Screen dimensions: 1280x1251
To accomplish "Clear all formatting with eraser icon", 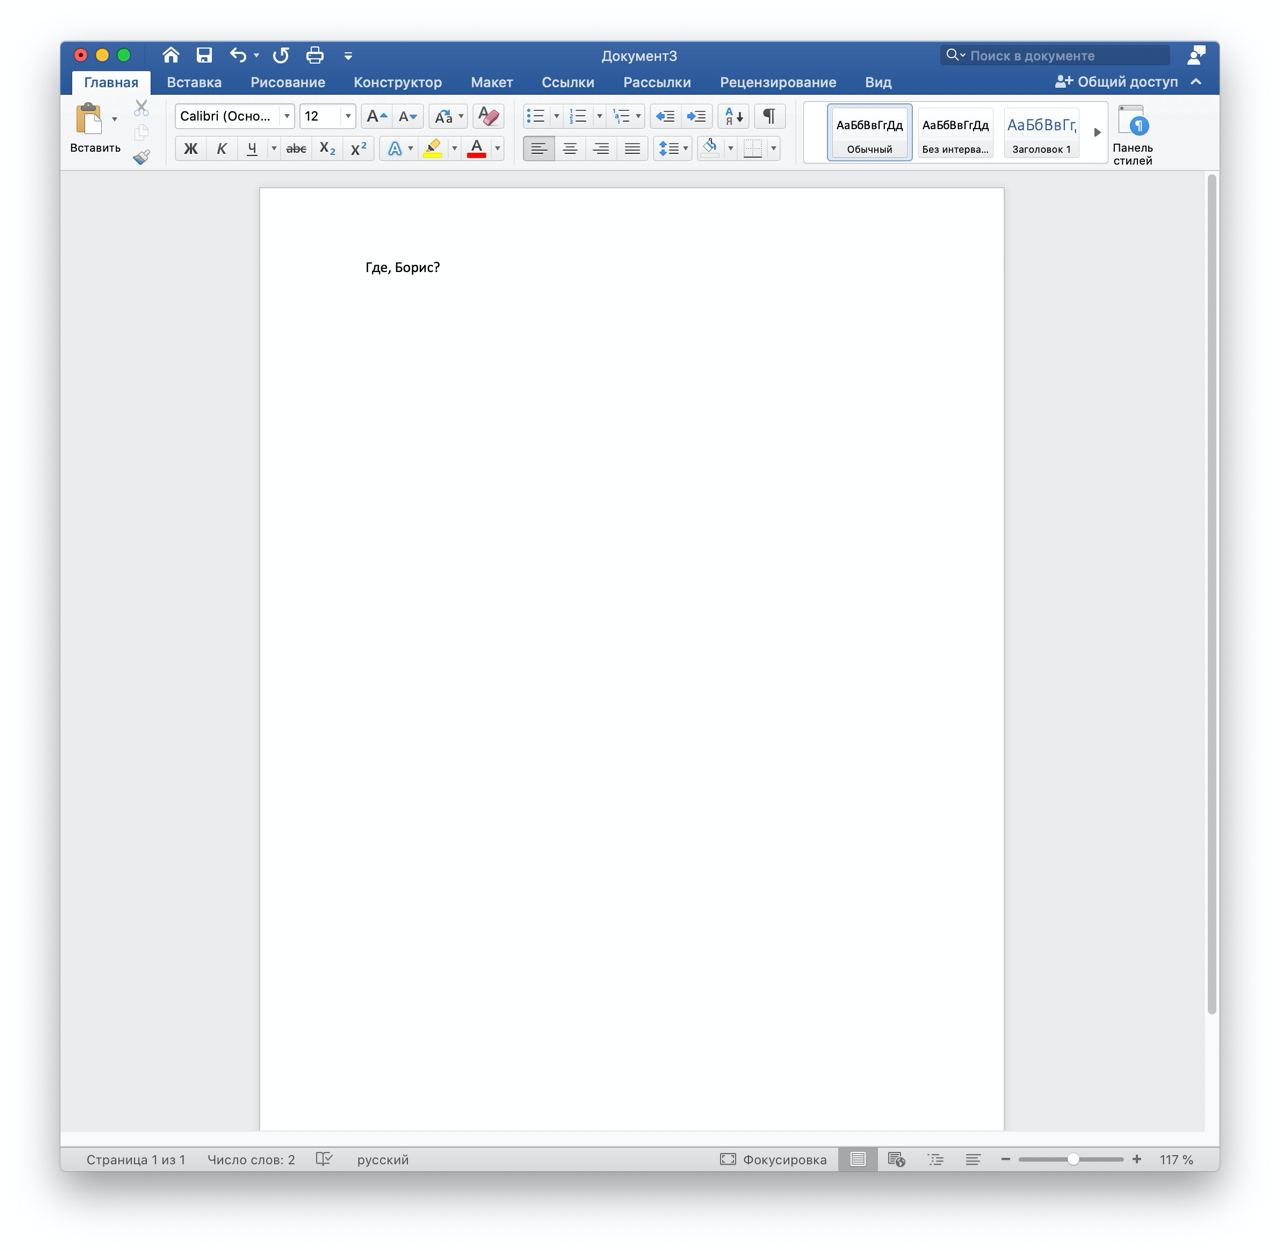I will click(488, 116).
